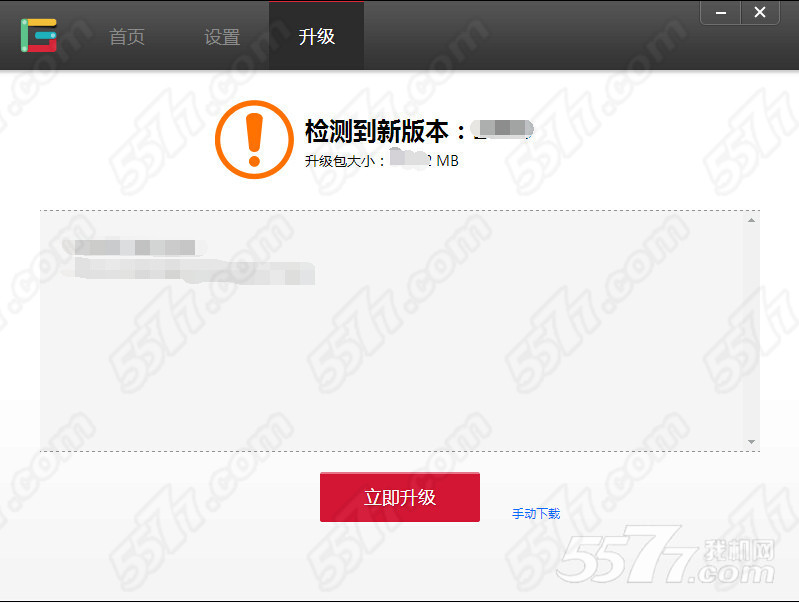Image resolution: width=799 pixels, height=603 pixels.
Task: Close the window with the X button
Action: point(760,12)
